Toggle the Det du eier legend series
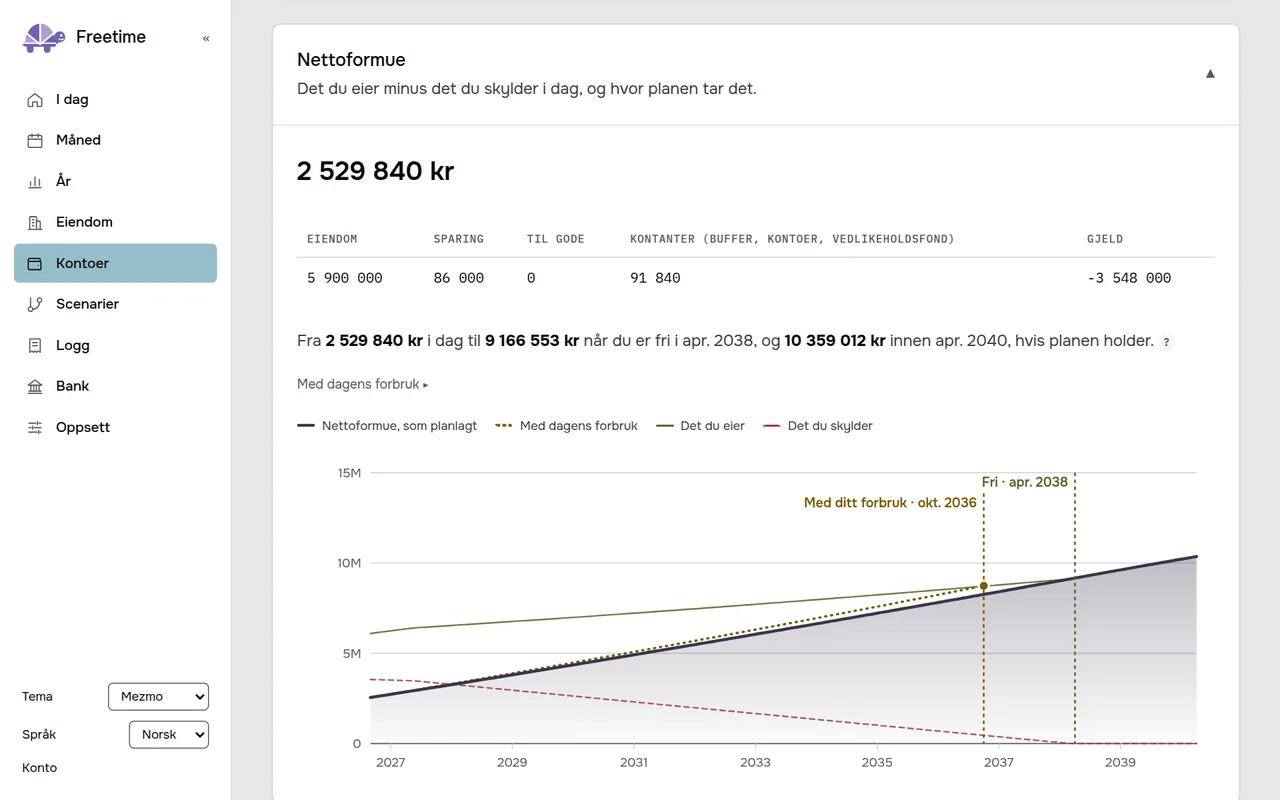 (x=700, y=426)
